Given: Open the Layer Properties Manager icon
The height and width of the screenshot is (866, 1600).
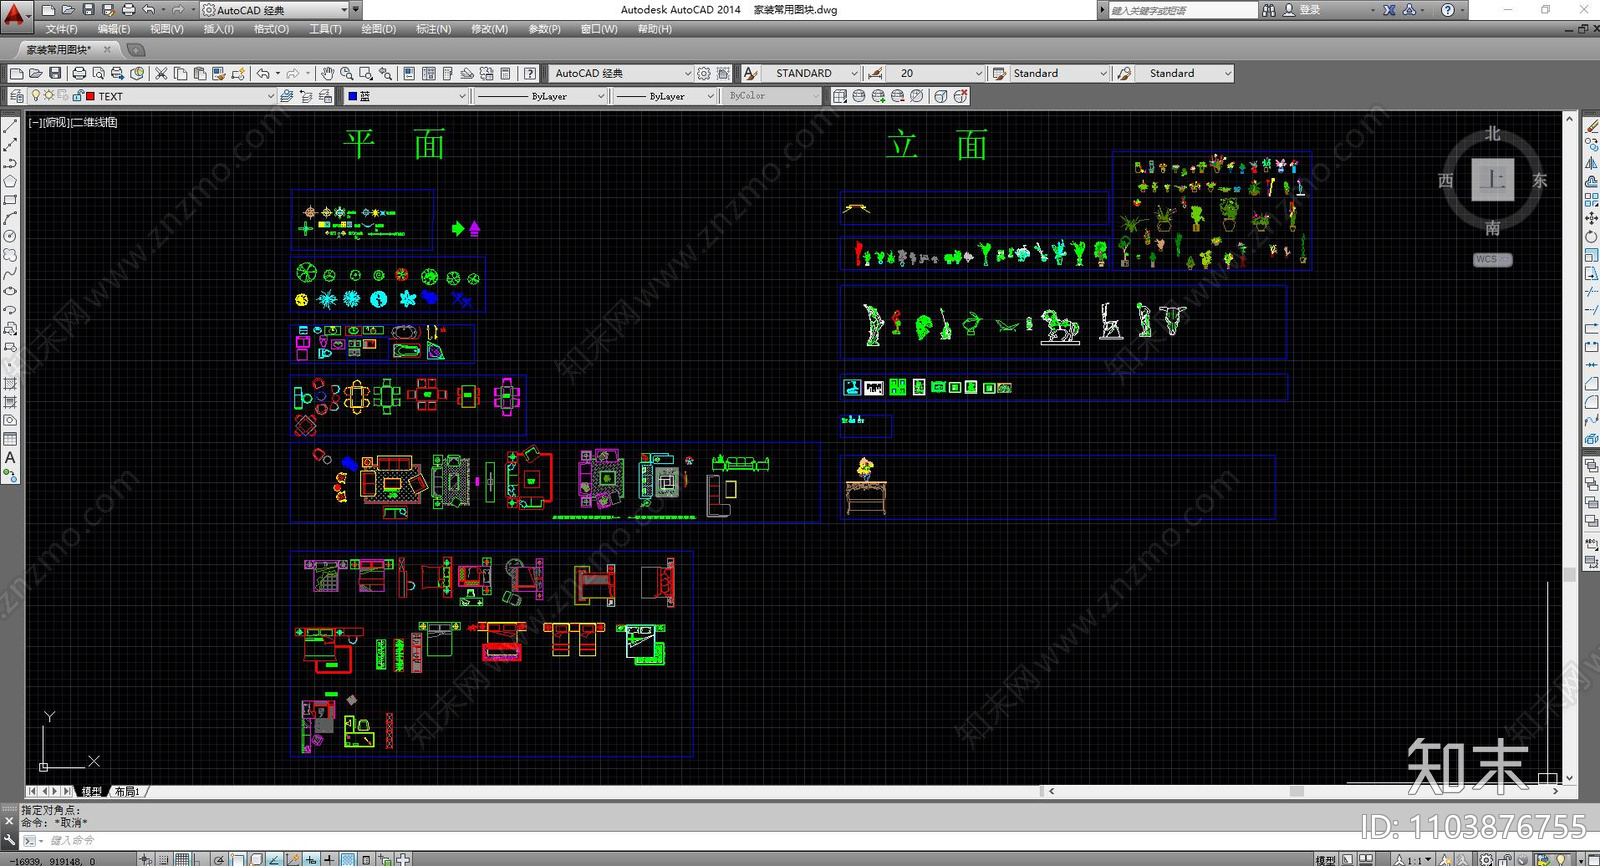Looking at the screenshot, I should (16, 97).
